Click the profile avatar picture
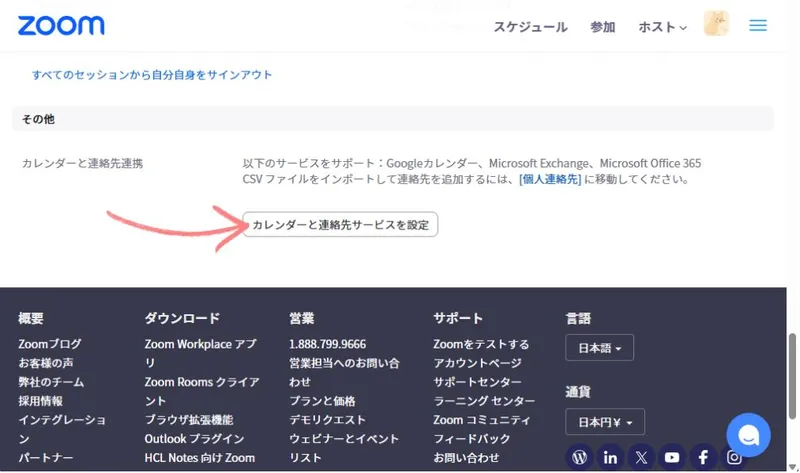Image resolution: width=800 pixels, height=473 pixels. coord(718,26)
